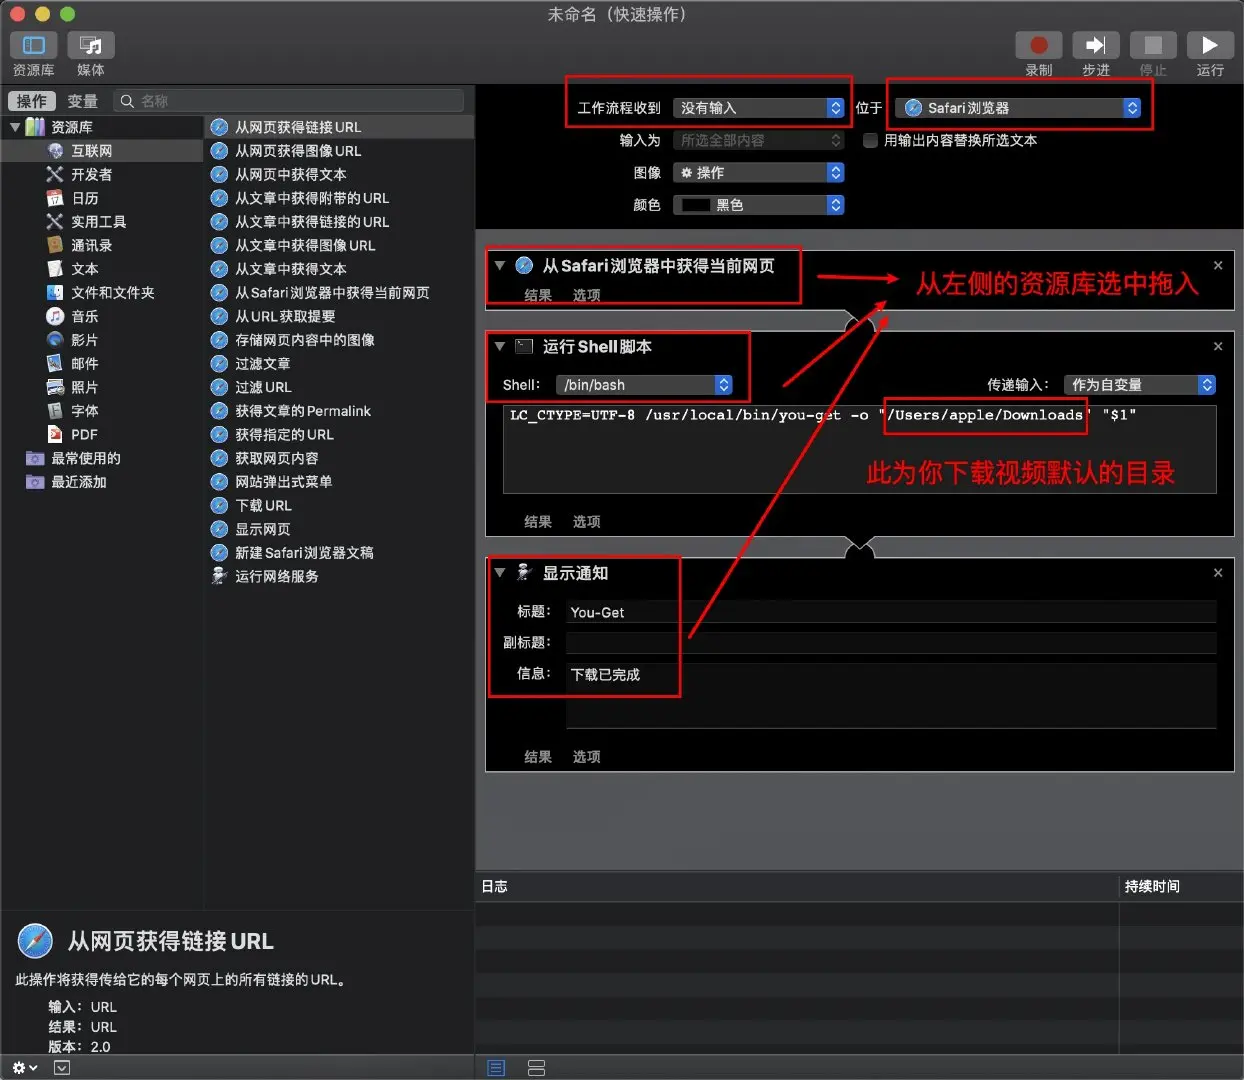Remove the 运行Shell脚本 action
Viewport: 1244px width, 1080px height.
(x=1218, y=346)
